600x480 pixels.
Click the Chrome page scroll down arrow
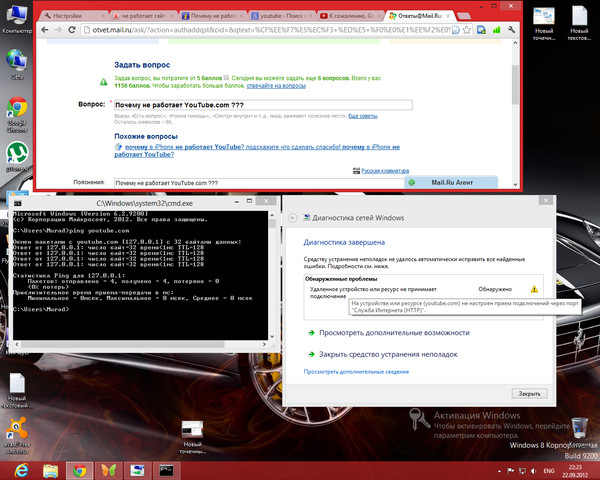tap(515, 184)
